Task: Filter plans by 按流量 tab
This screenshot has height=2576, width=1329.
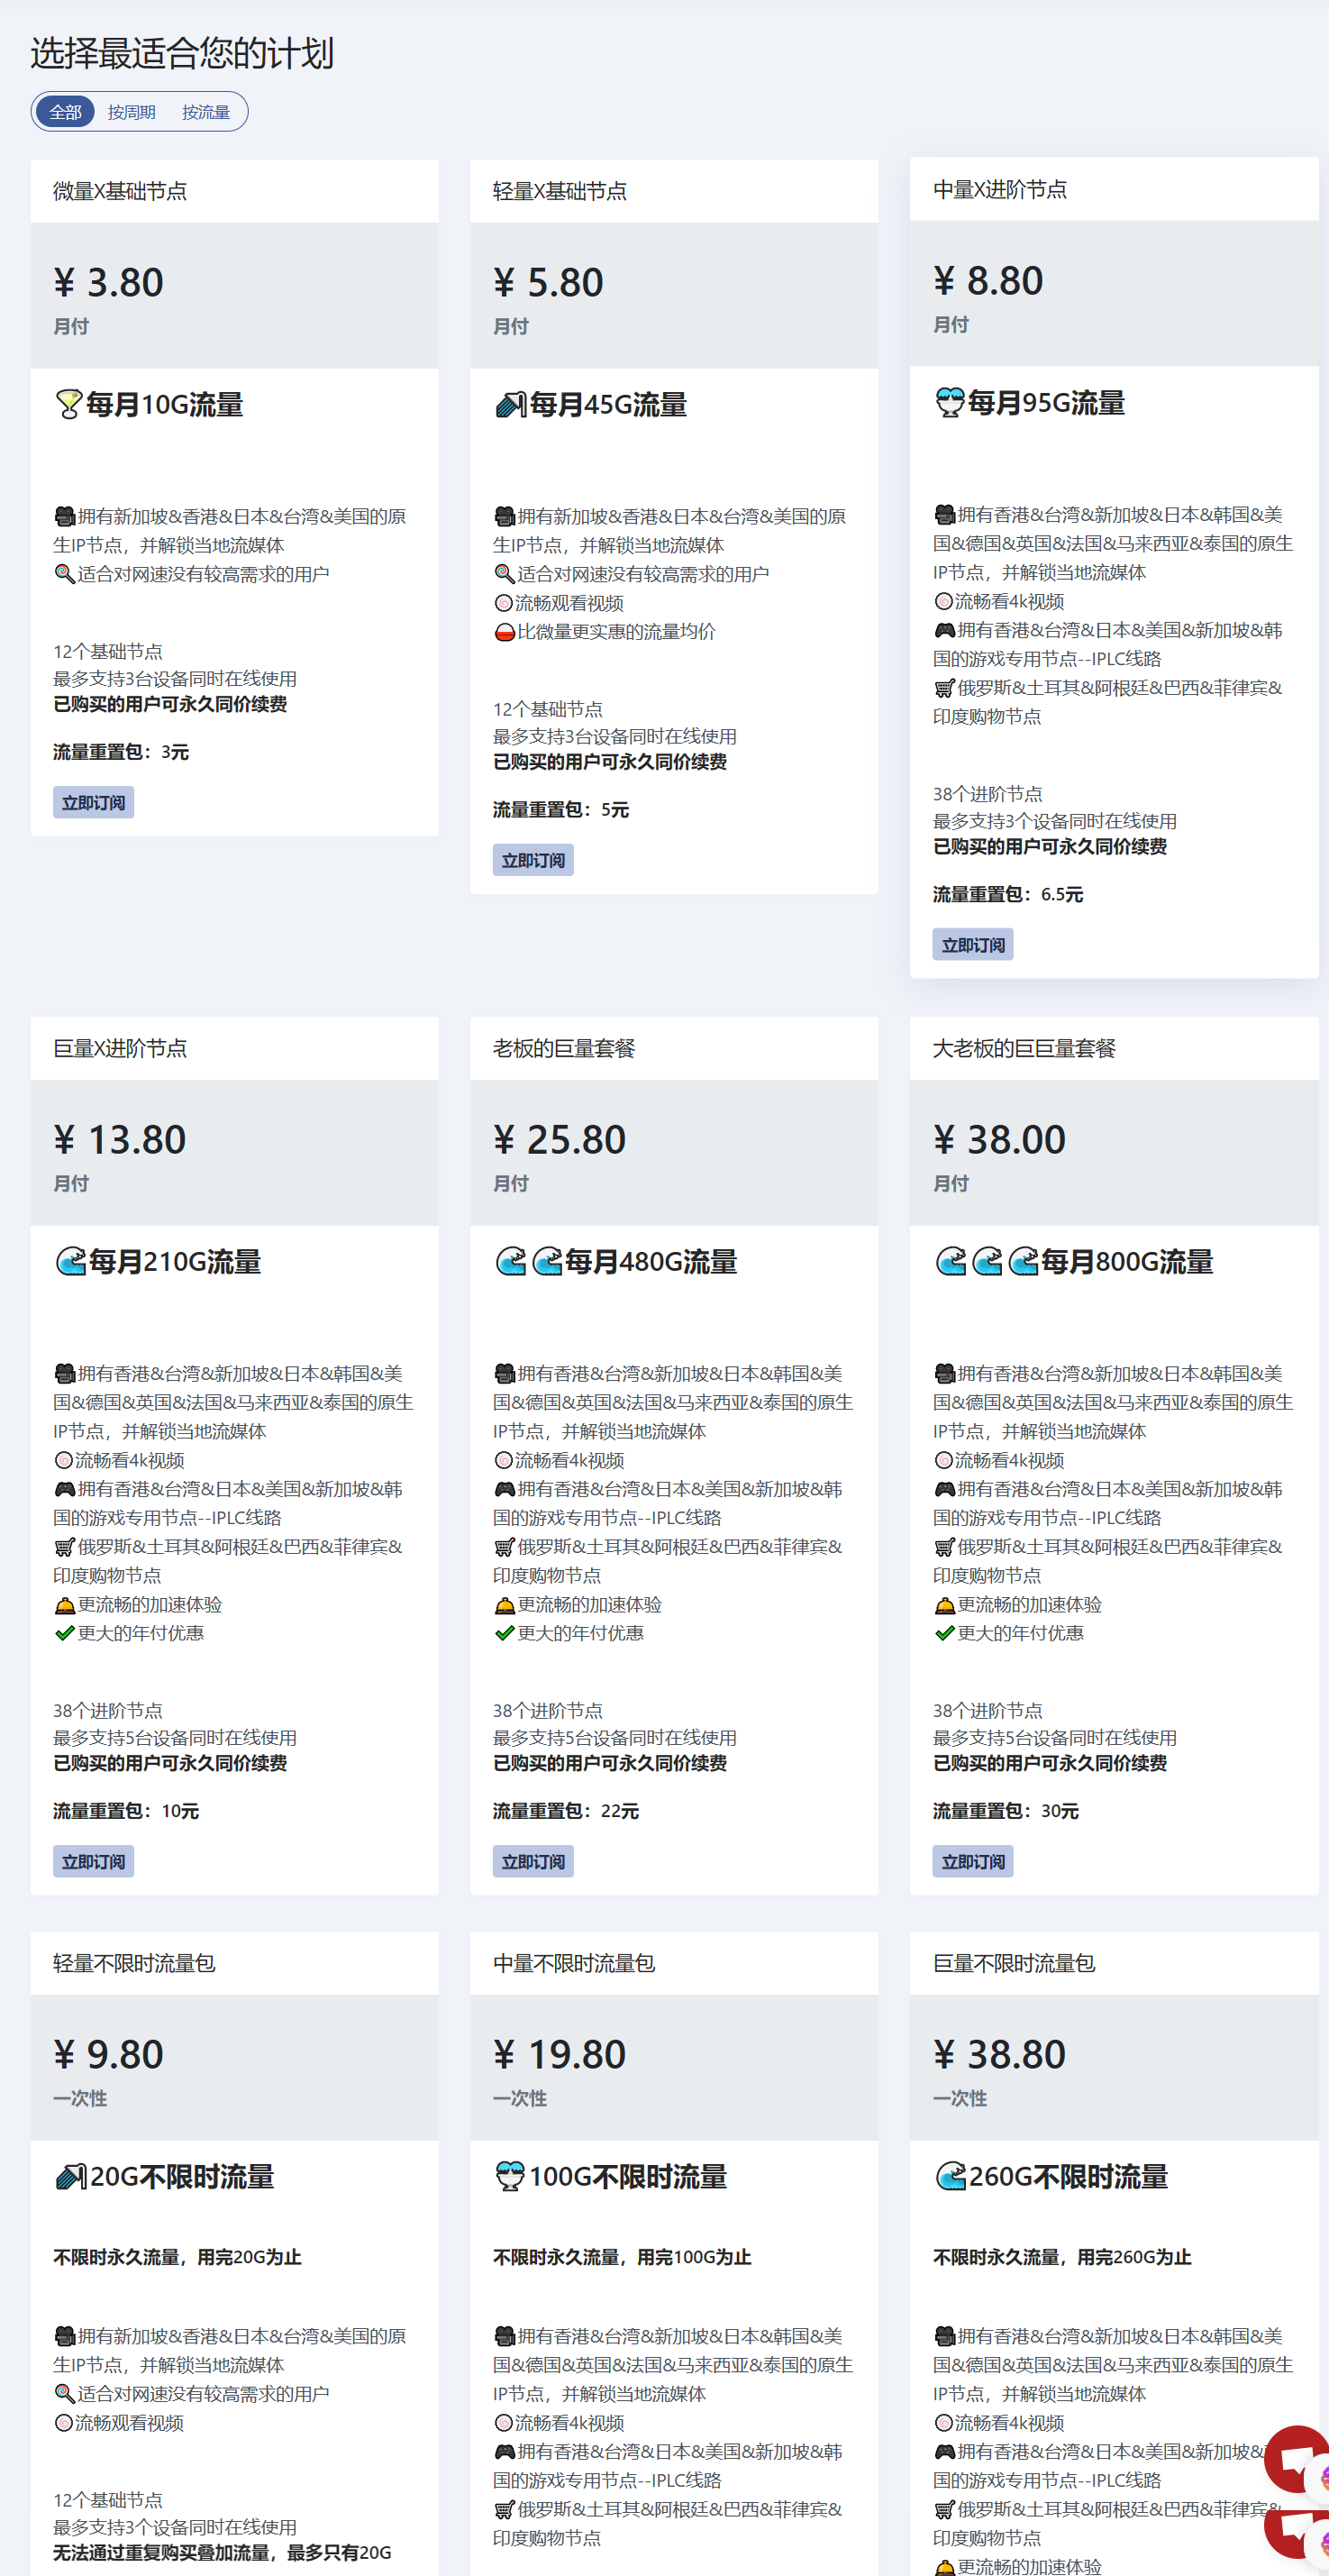Action: coord(205,112)
